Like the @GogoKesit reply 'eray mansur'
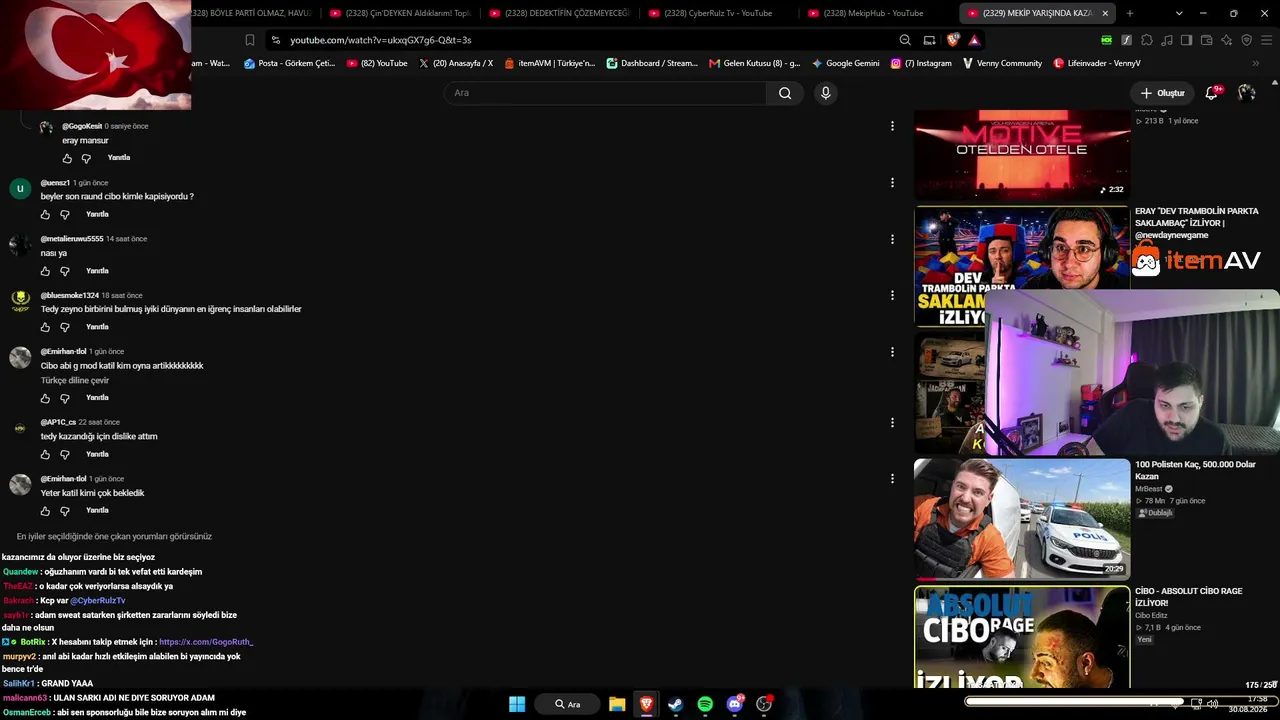The width and height of the screenshot is (1280, 720). point(67,158)
